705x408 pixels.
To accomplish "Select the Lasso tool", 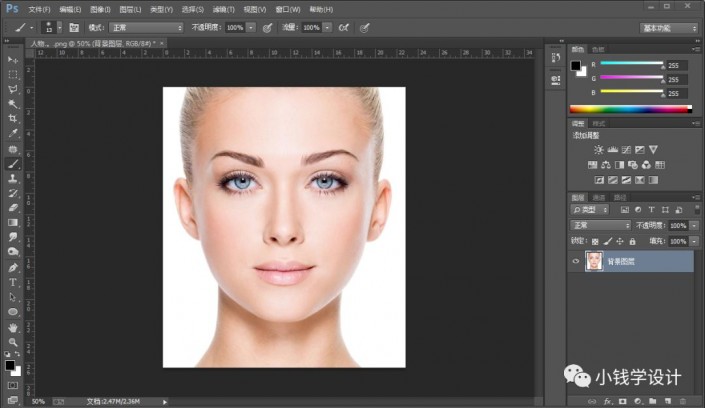I will point(13,89).
